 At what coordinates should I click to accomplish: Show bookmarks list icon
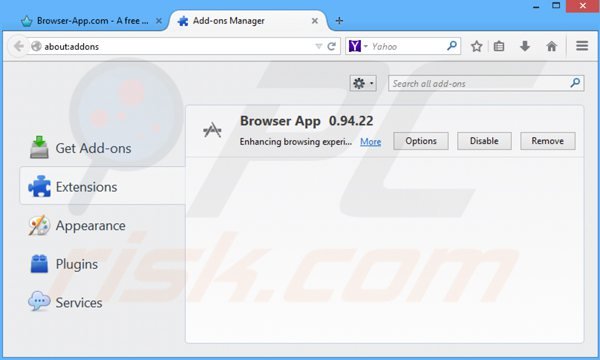click(499, 46)
